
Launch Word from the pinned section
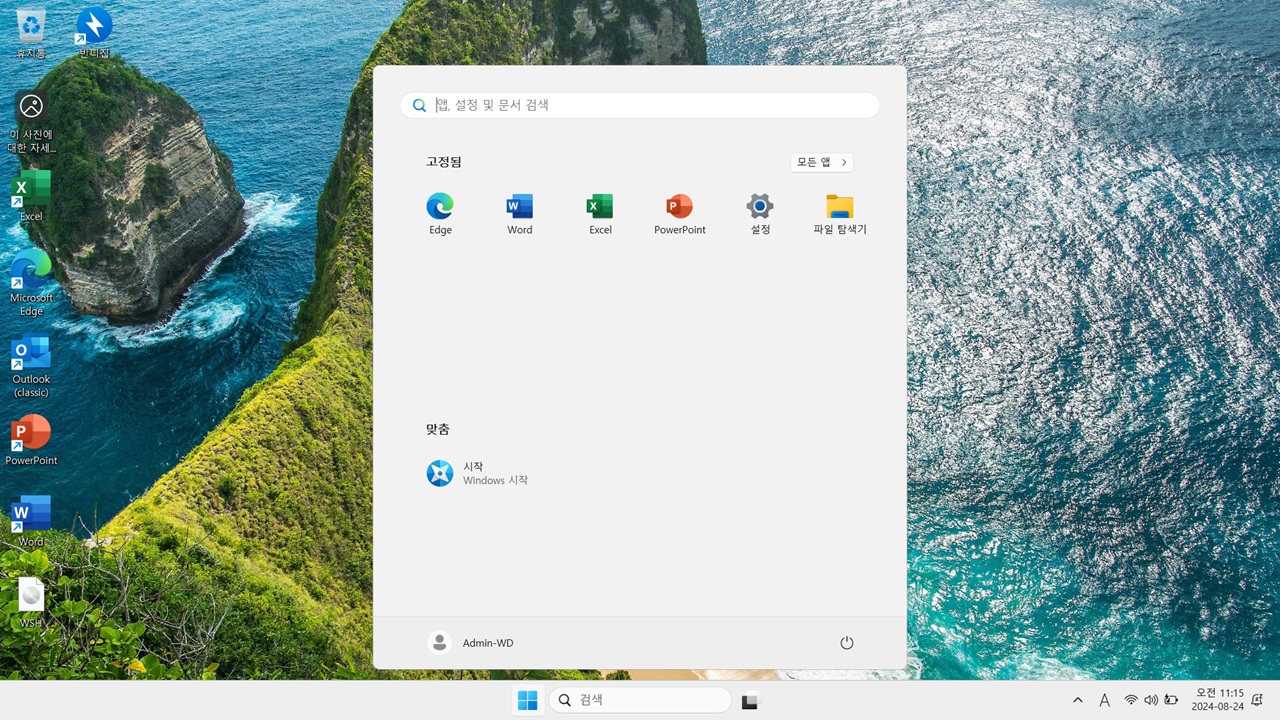coord(520,214)
